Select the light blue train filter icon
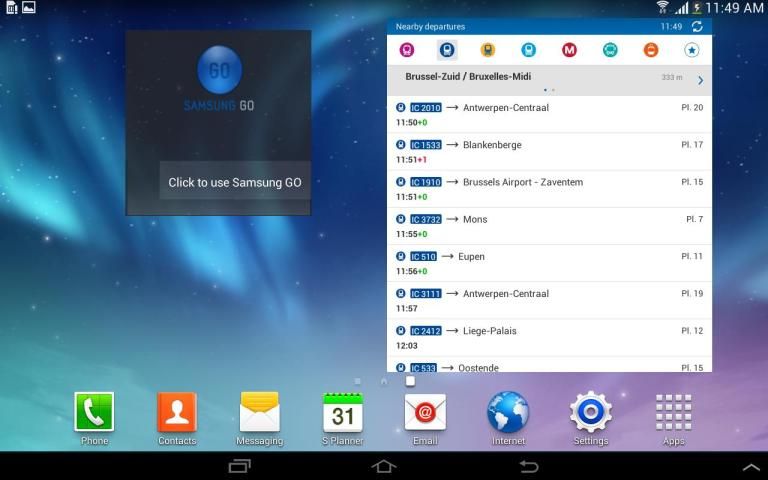The image size is (768, 480). (x=528, y=50)
